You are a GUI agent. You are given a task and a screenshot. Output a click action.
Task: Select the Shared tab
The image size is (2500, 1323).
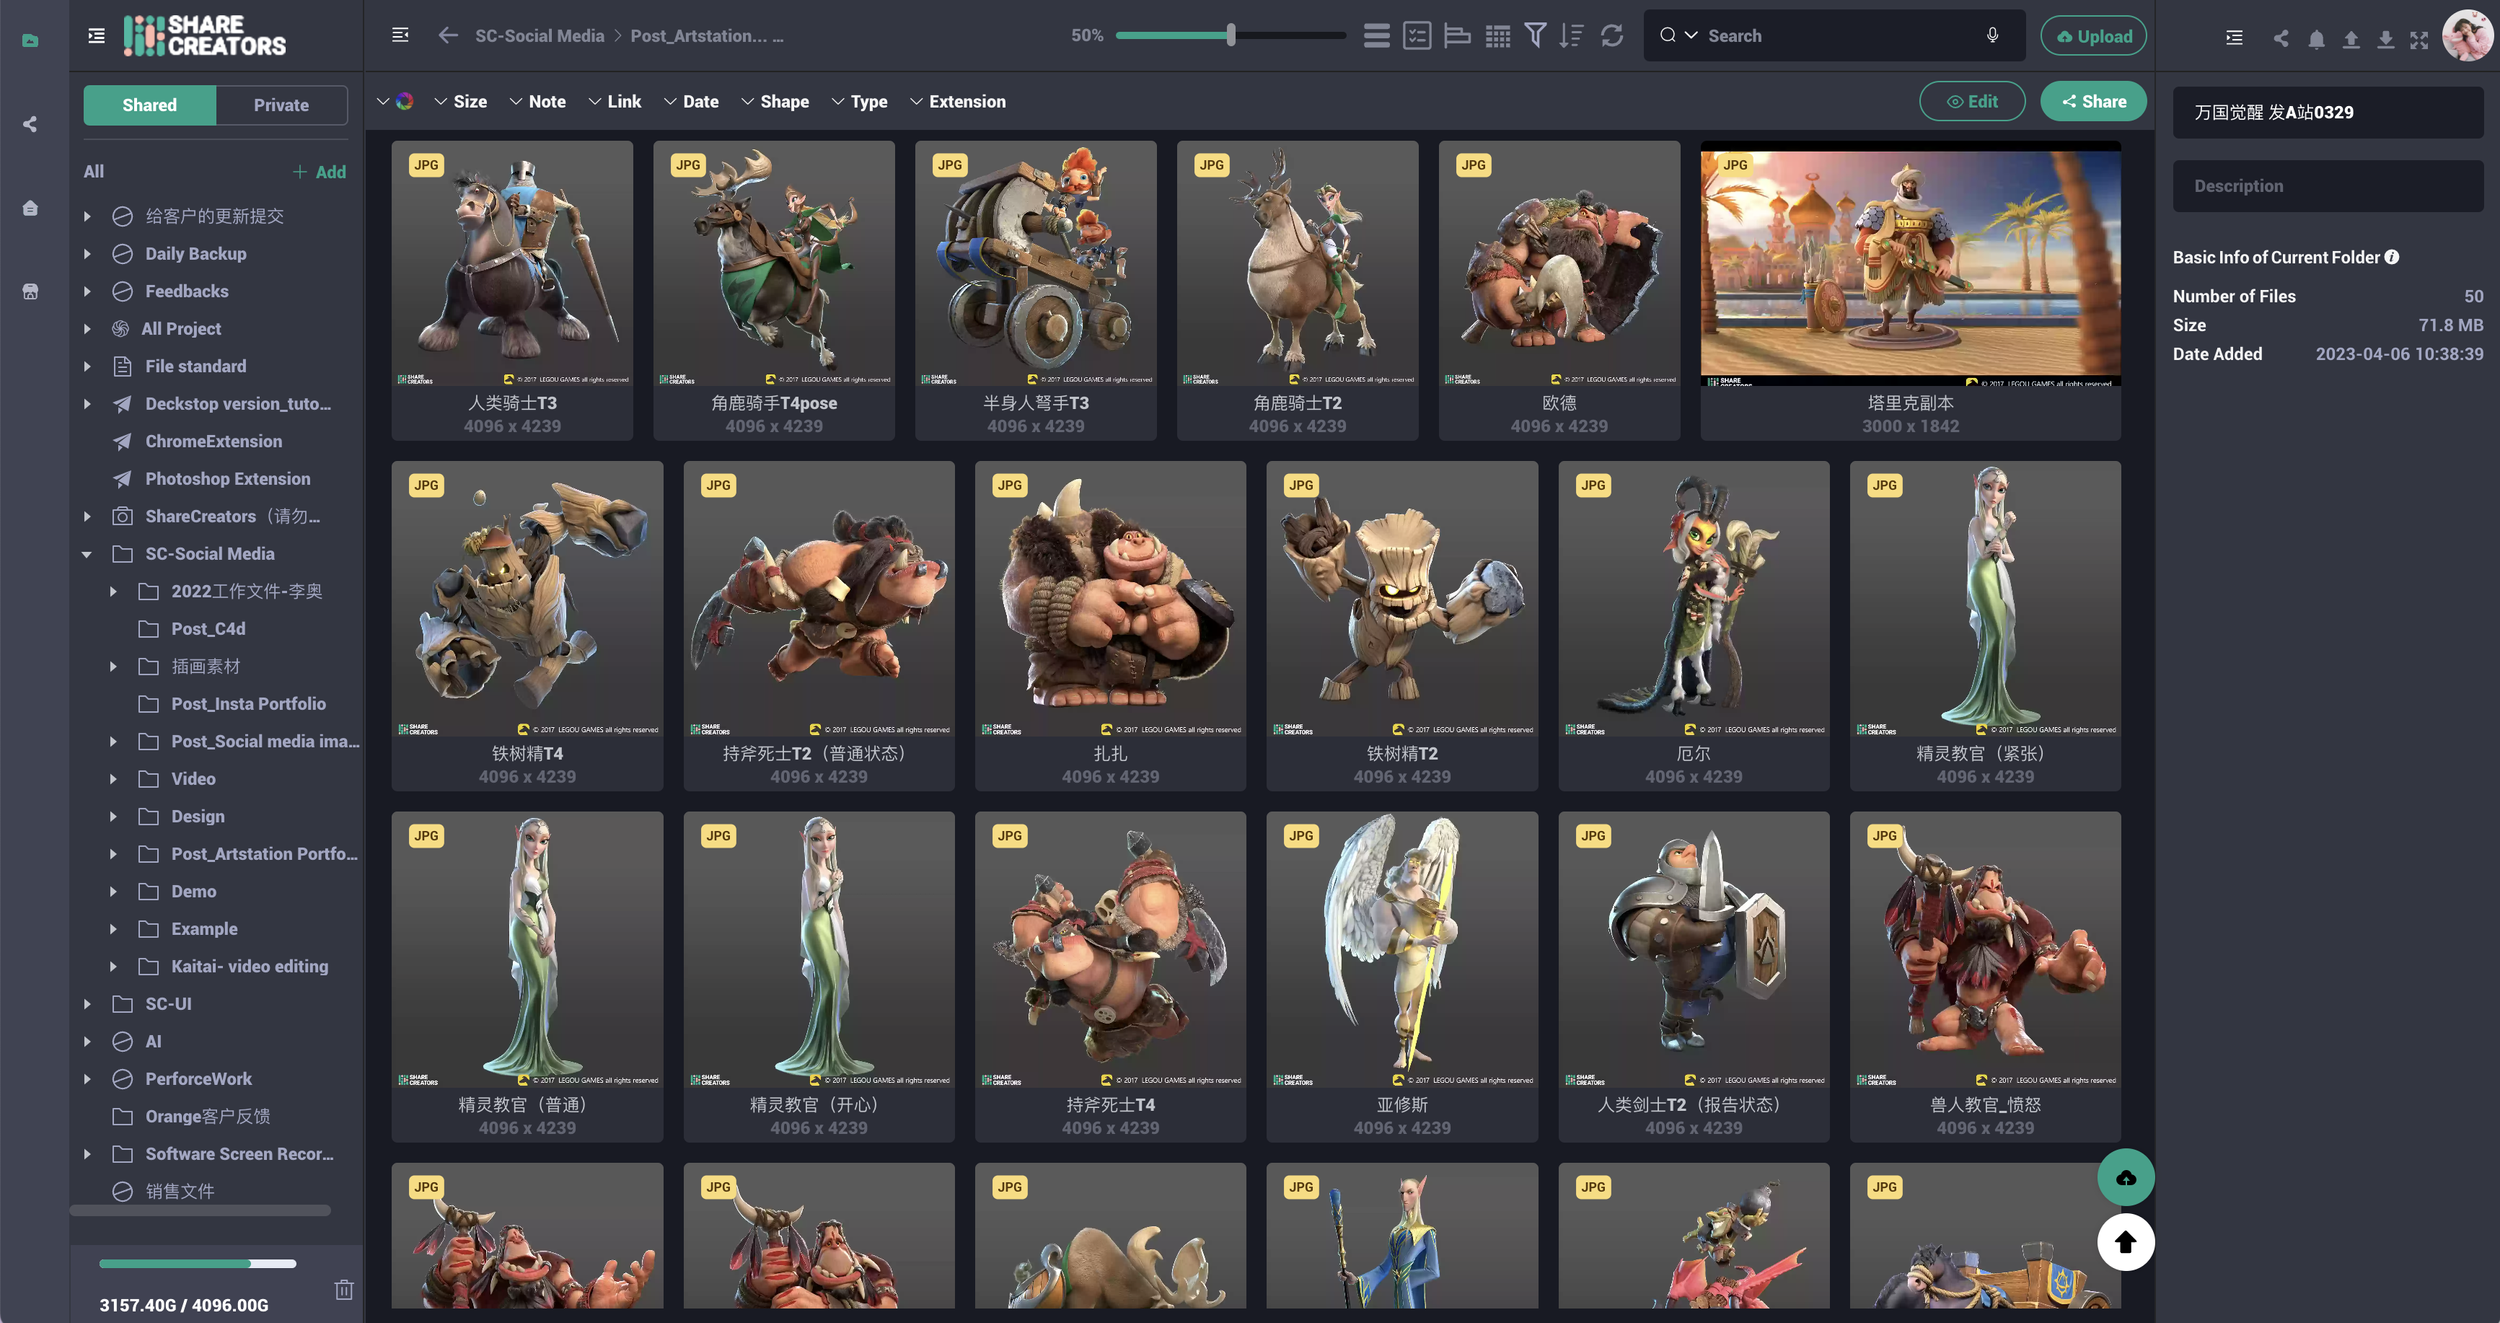click(x=149, y=105)
